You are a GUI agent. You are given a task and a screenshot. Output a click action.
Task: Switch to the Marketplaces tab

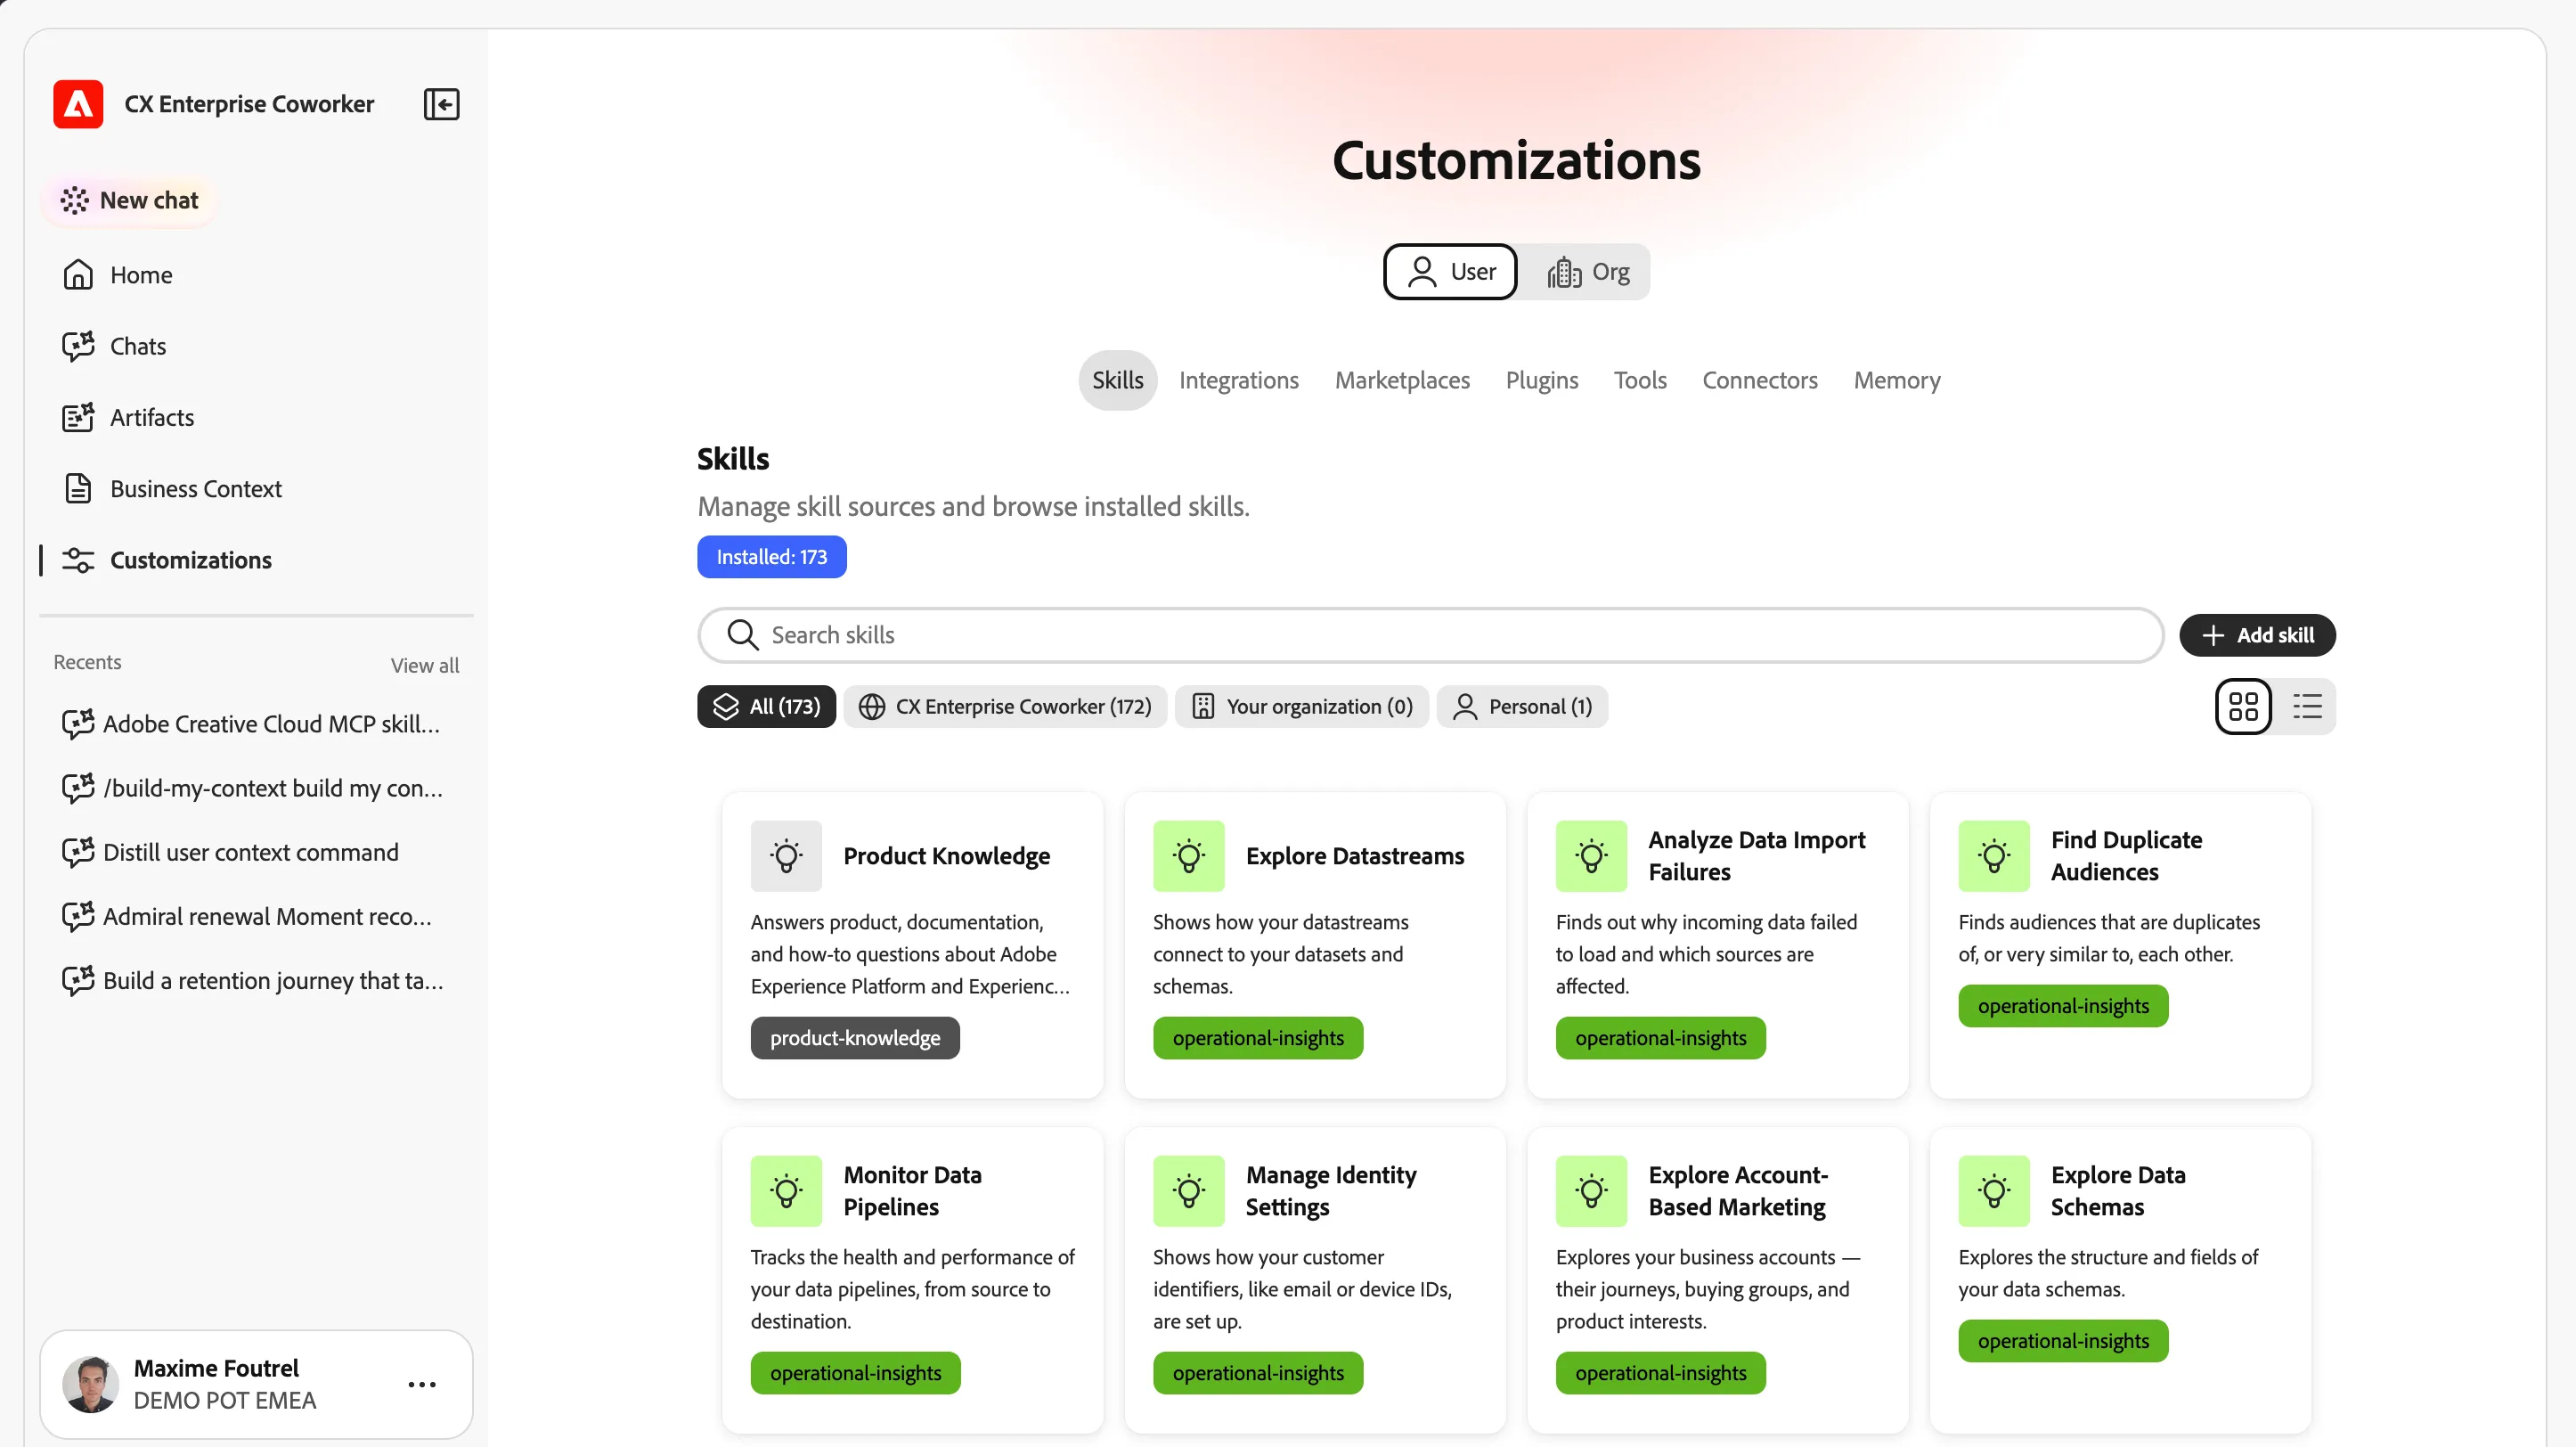(1402, 380)
